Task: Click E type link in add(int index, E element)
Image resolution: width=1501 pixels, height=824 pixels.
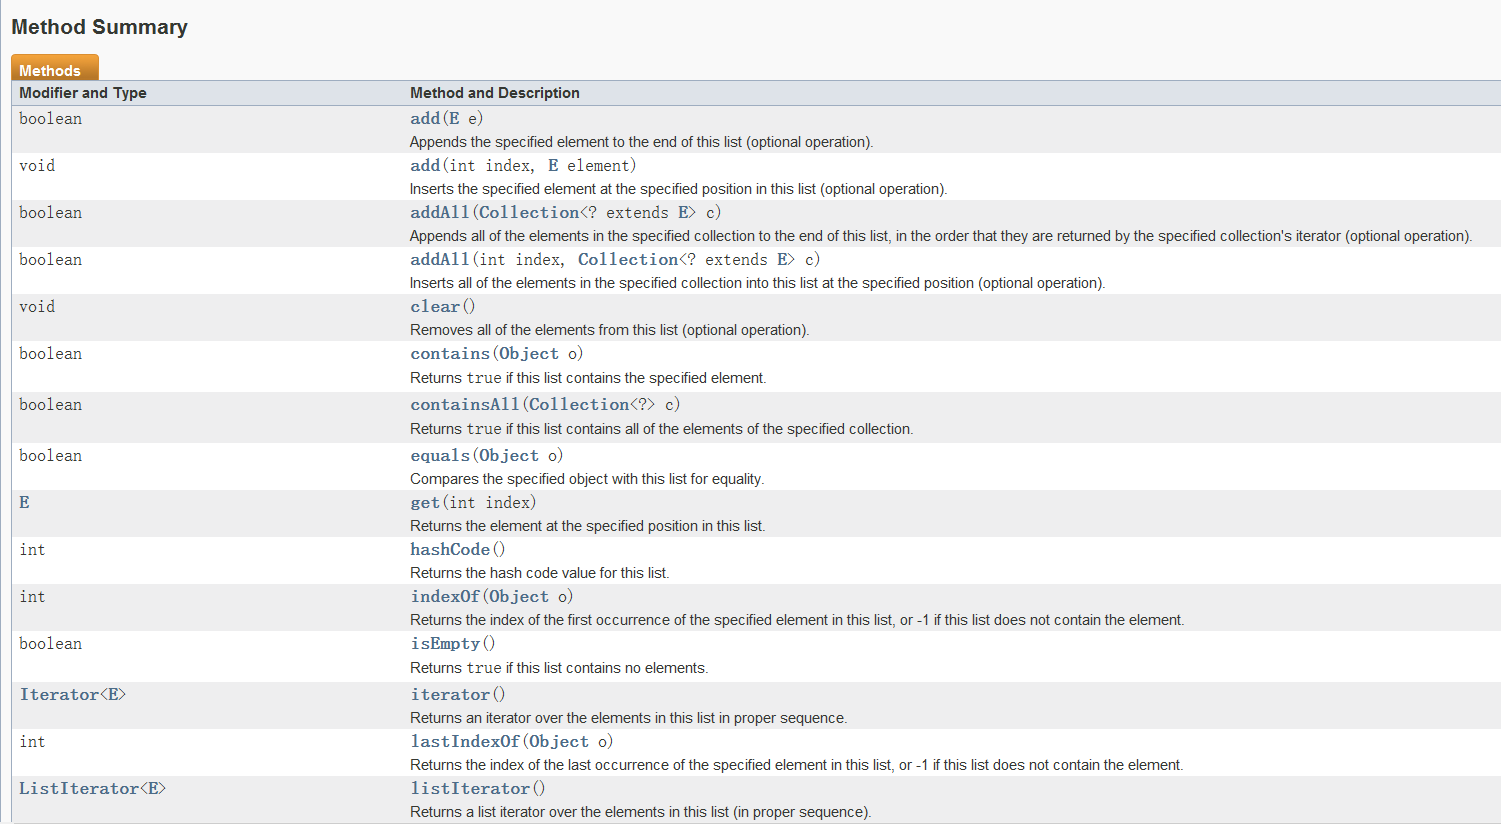Action: [x=553, y=165]
